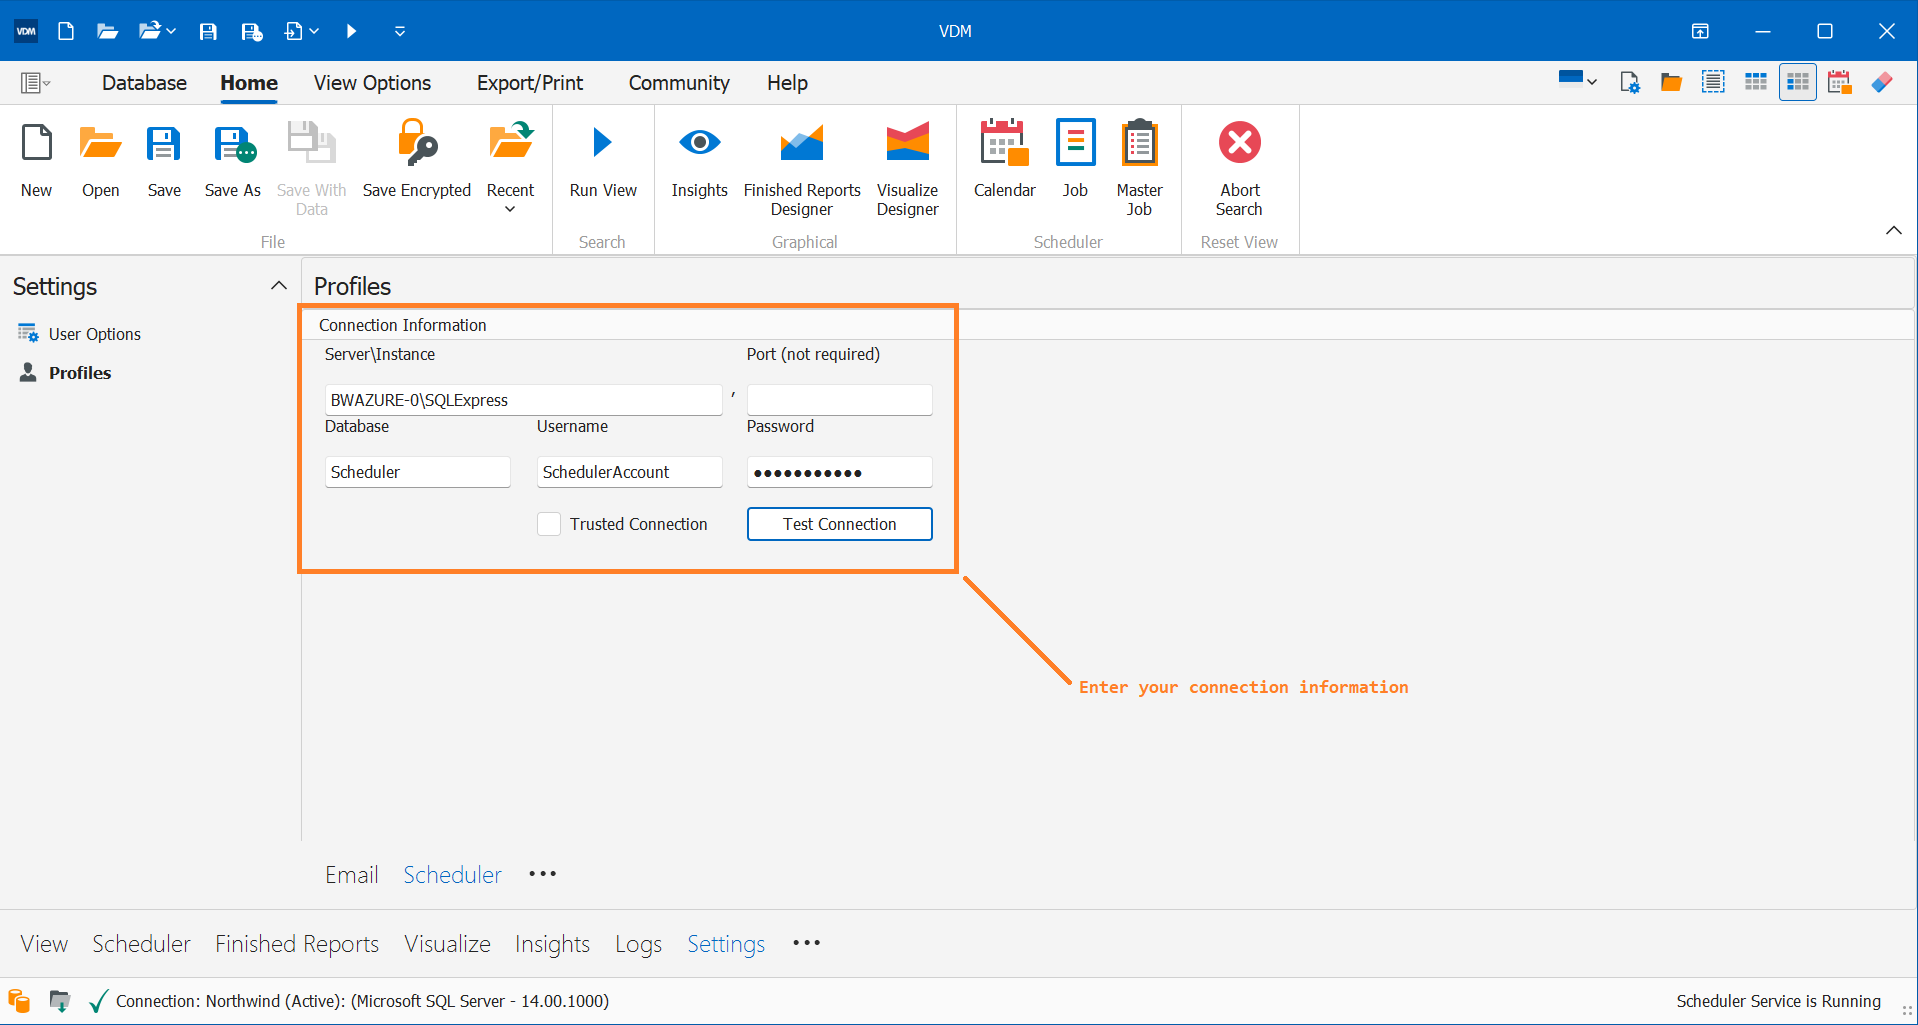Click the dashed-border list view icon
This screenshot has height=1025, width=1918.
coord(1713,82)
